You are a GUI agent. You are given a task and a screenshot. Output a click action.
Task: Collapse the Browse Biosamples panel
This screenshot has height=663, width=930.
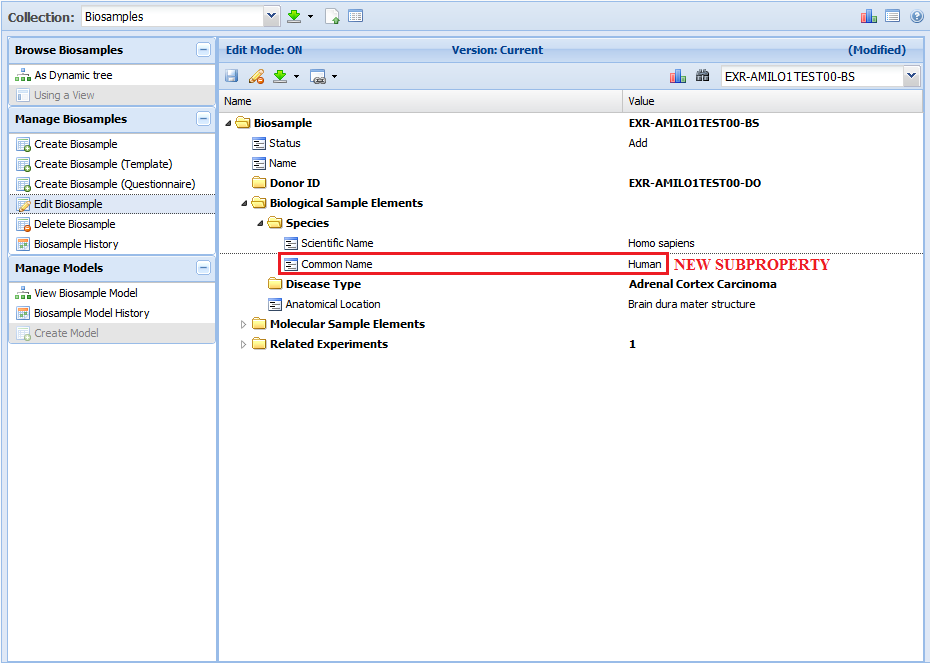click(x=203, y=50)
